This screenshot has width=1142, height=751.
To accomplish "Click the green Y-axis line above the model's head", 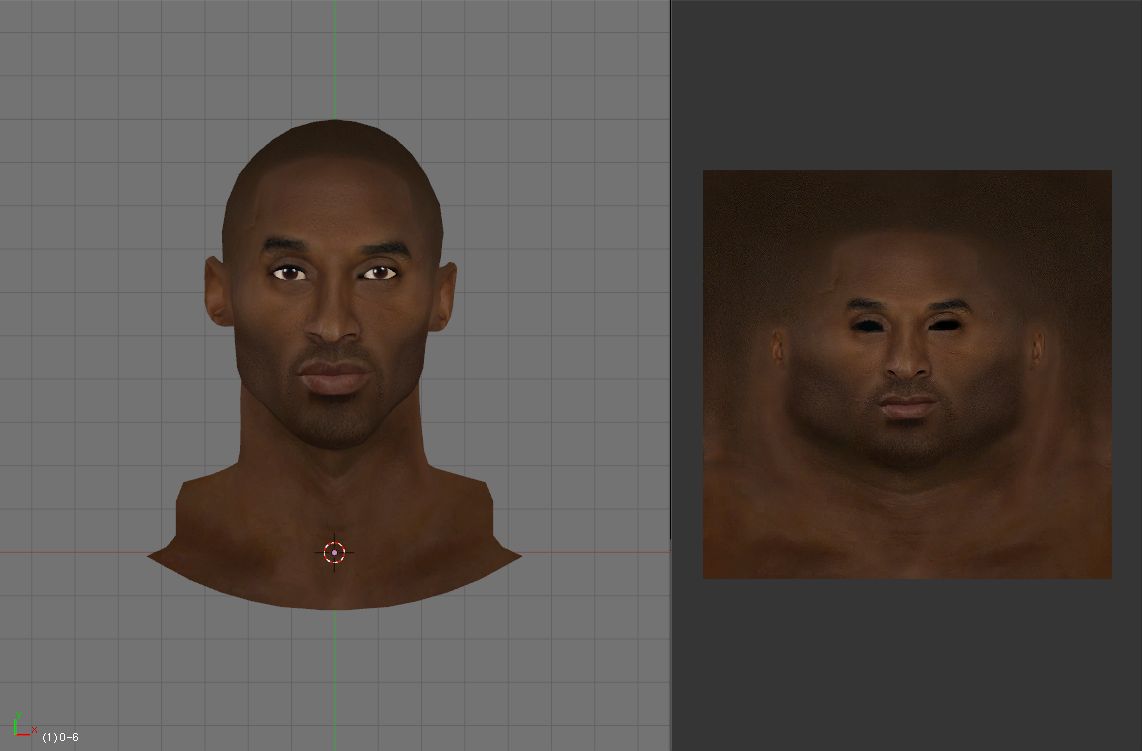I will click(334, 60).
